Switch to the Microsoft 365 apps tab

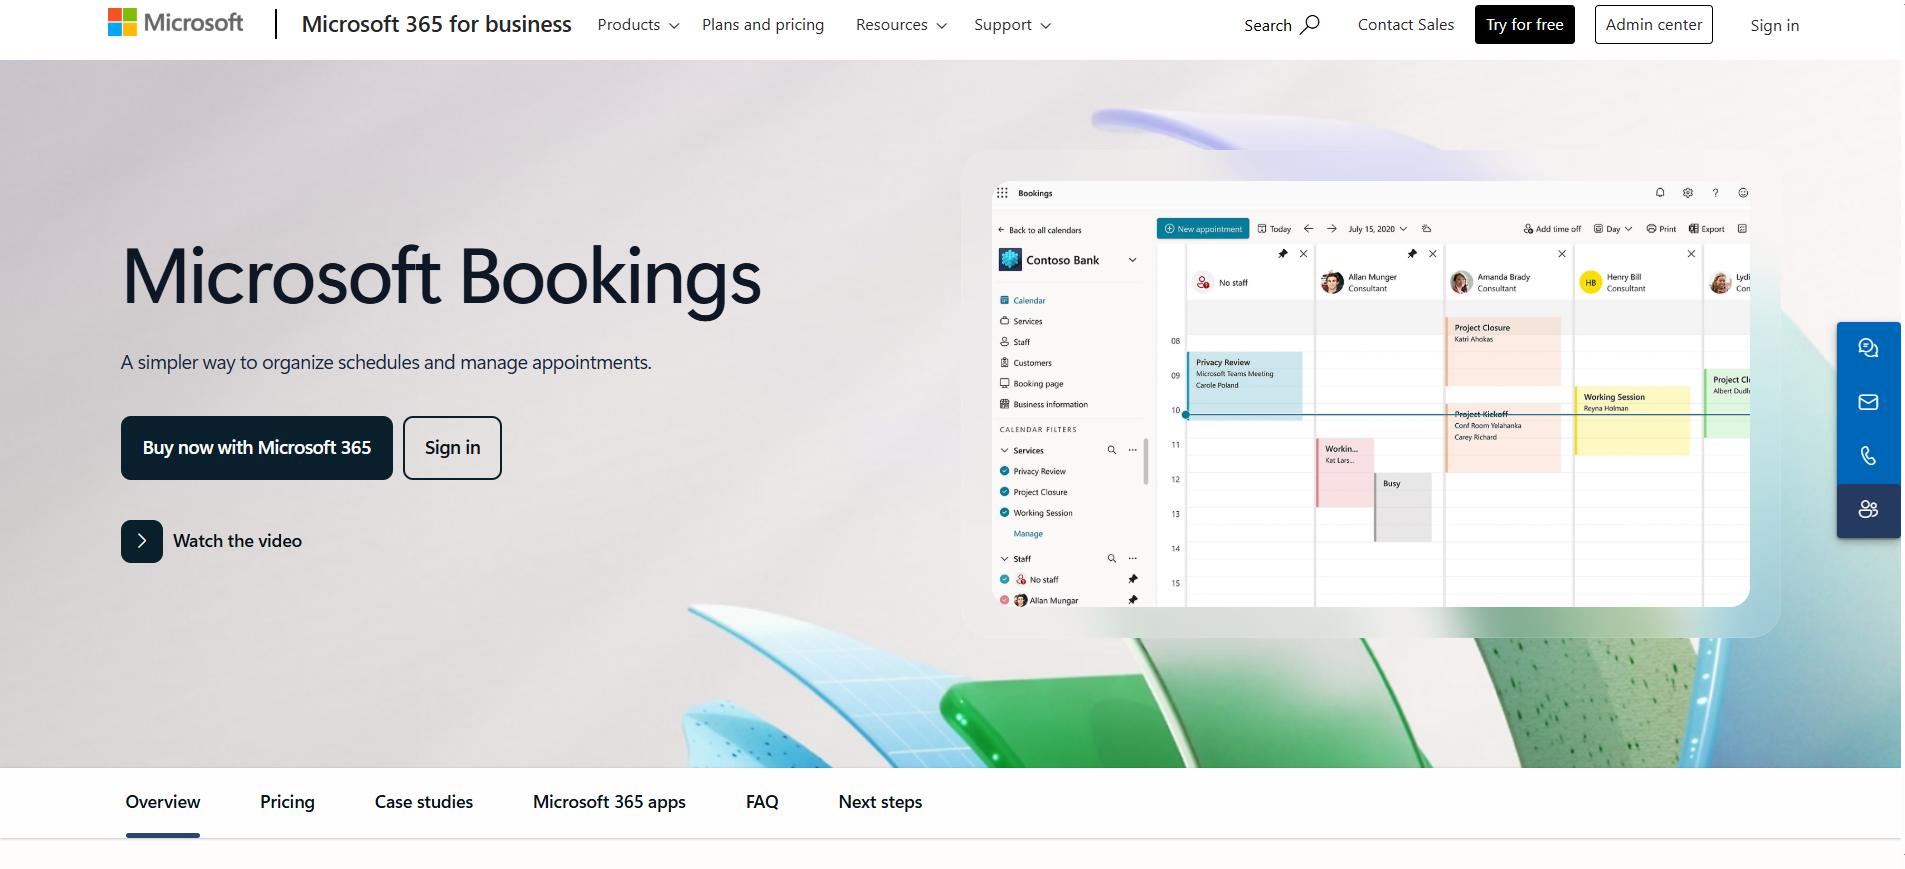tap(609, 802)
